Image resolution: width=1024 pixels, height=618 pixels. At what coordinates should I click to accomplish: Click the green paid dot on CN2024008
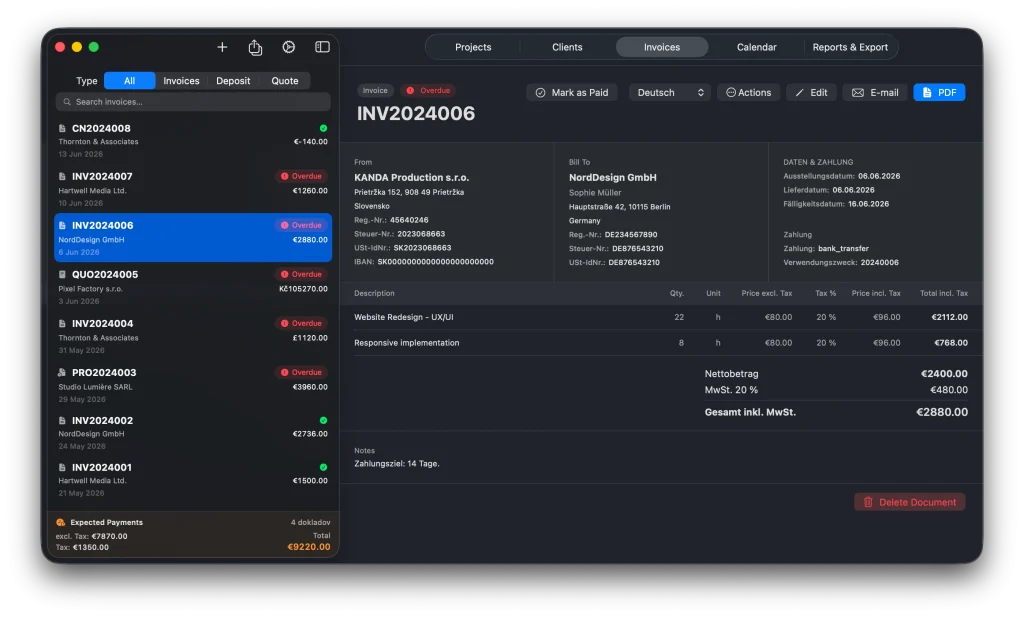pyautogui.click(x=323, y=128)
